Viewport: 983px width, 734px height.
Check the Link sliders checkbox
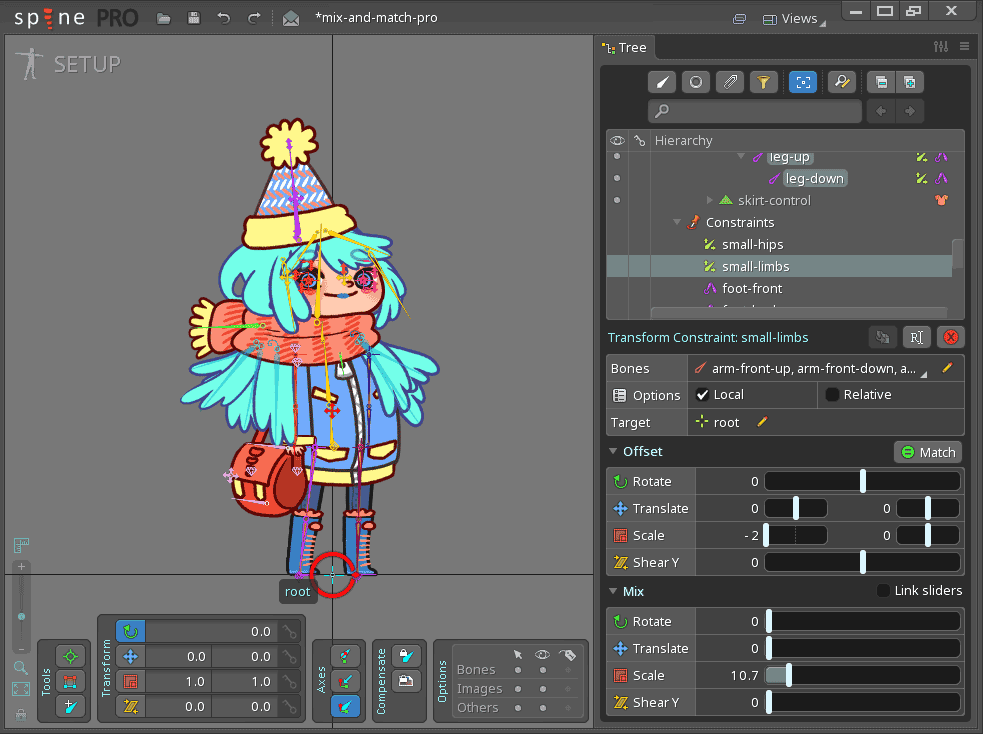pyautogui.click(x=883, y=591)
